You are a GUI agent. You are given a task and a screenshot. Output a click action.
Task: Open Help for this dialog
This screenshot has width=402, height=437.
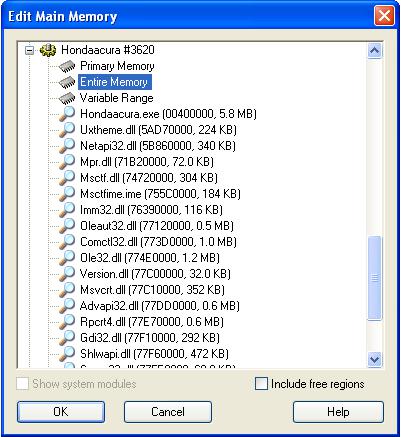[338, 412]
